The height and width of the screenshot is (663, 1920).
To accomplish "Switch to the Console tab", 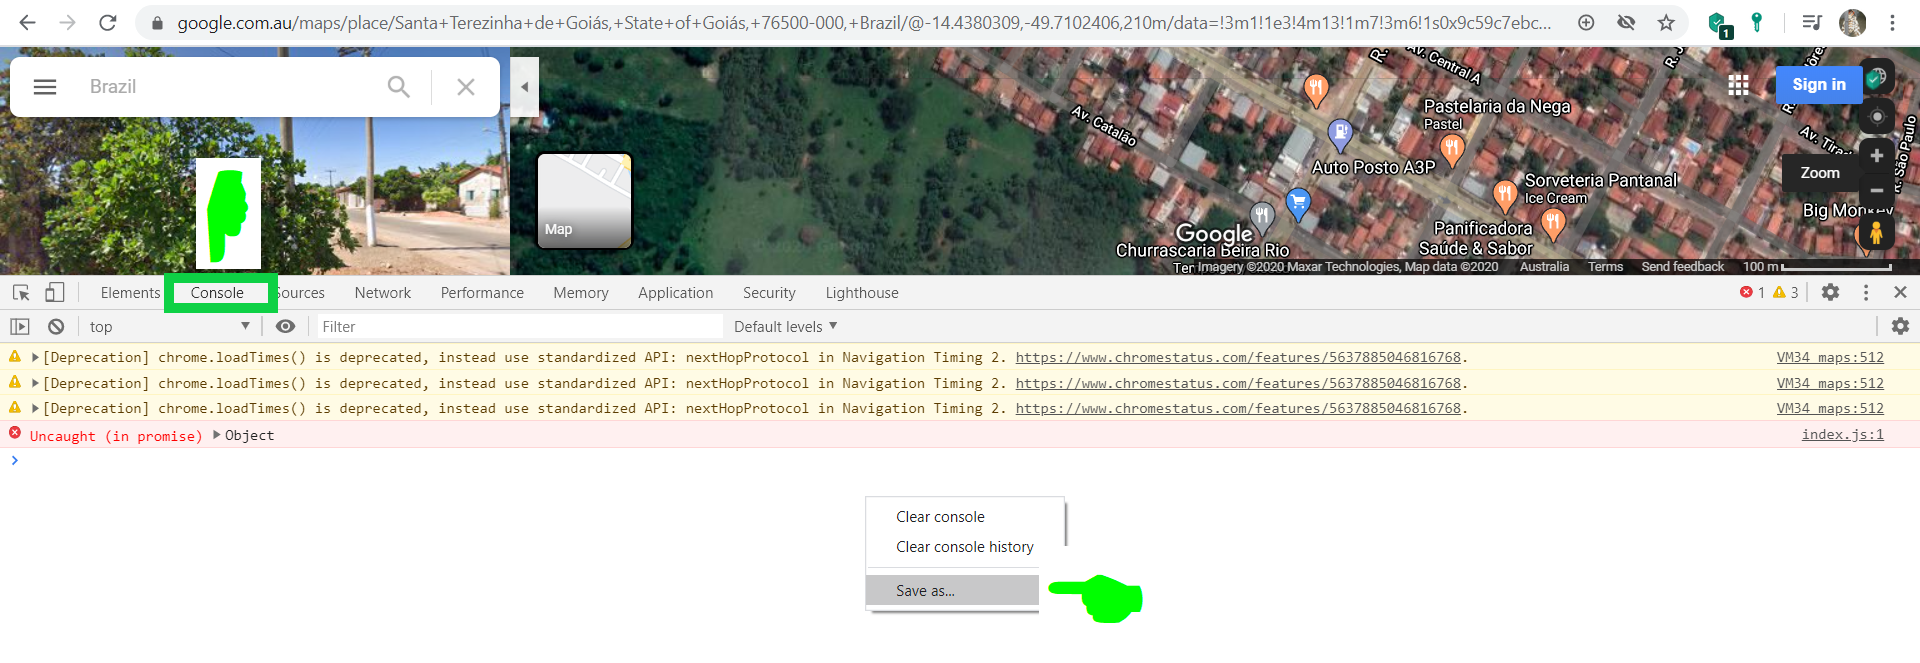I will 217,293.
